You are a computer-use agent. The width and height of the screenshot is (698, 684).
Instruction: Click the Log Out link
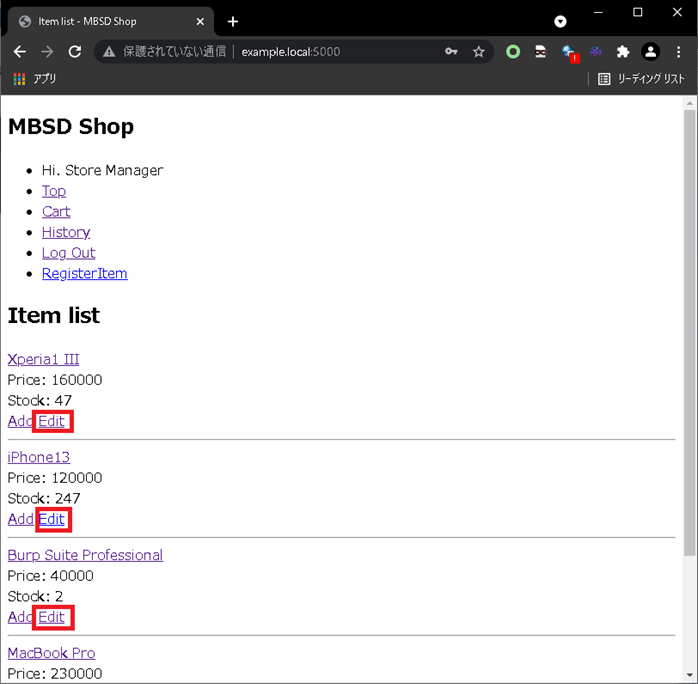[69, 253]
